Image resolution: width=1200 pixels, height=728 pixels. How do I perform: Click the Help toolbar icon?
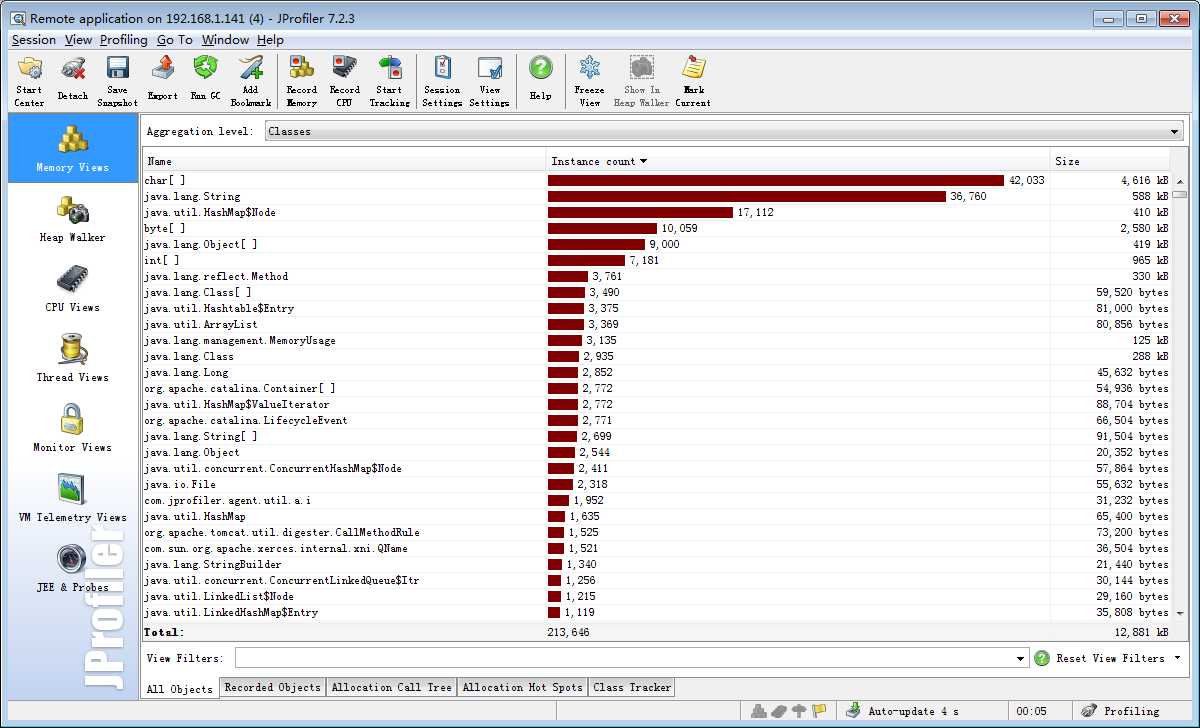point(540,81)
